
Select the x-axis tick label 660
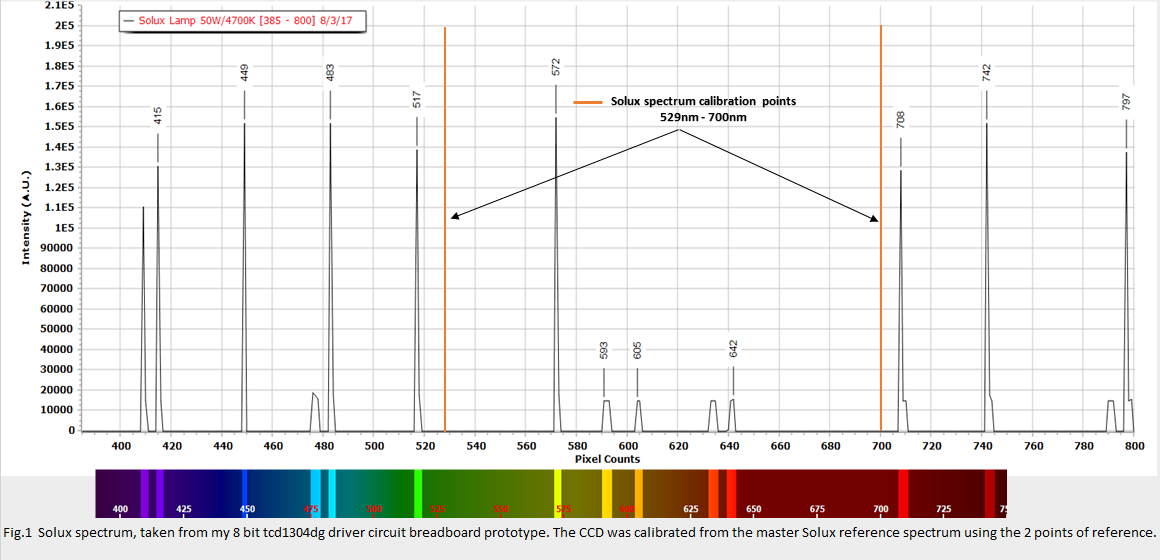click(x=780, y=446)
